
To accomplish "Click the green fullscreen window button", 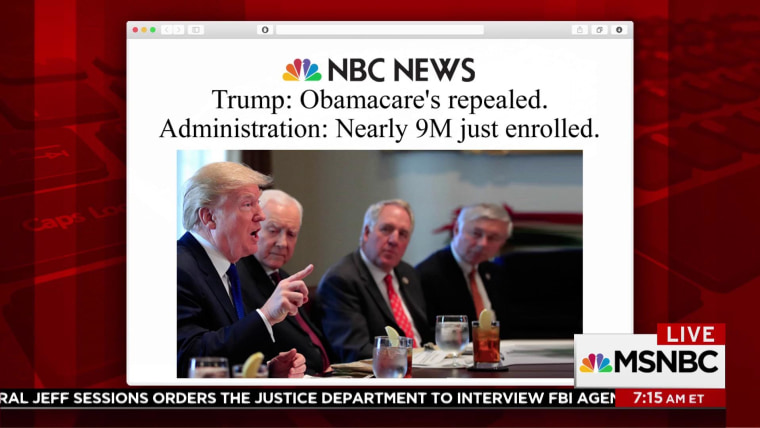I will tap(153, 30).
